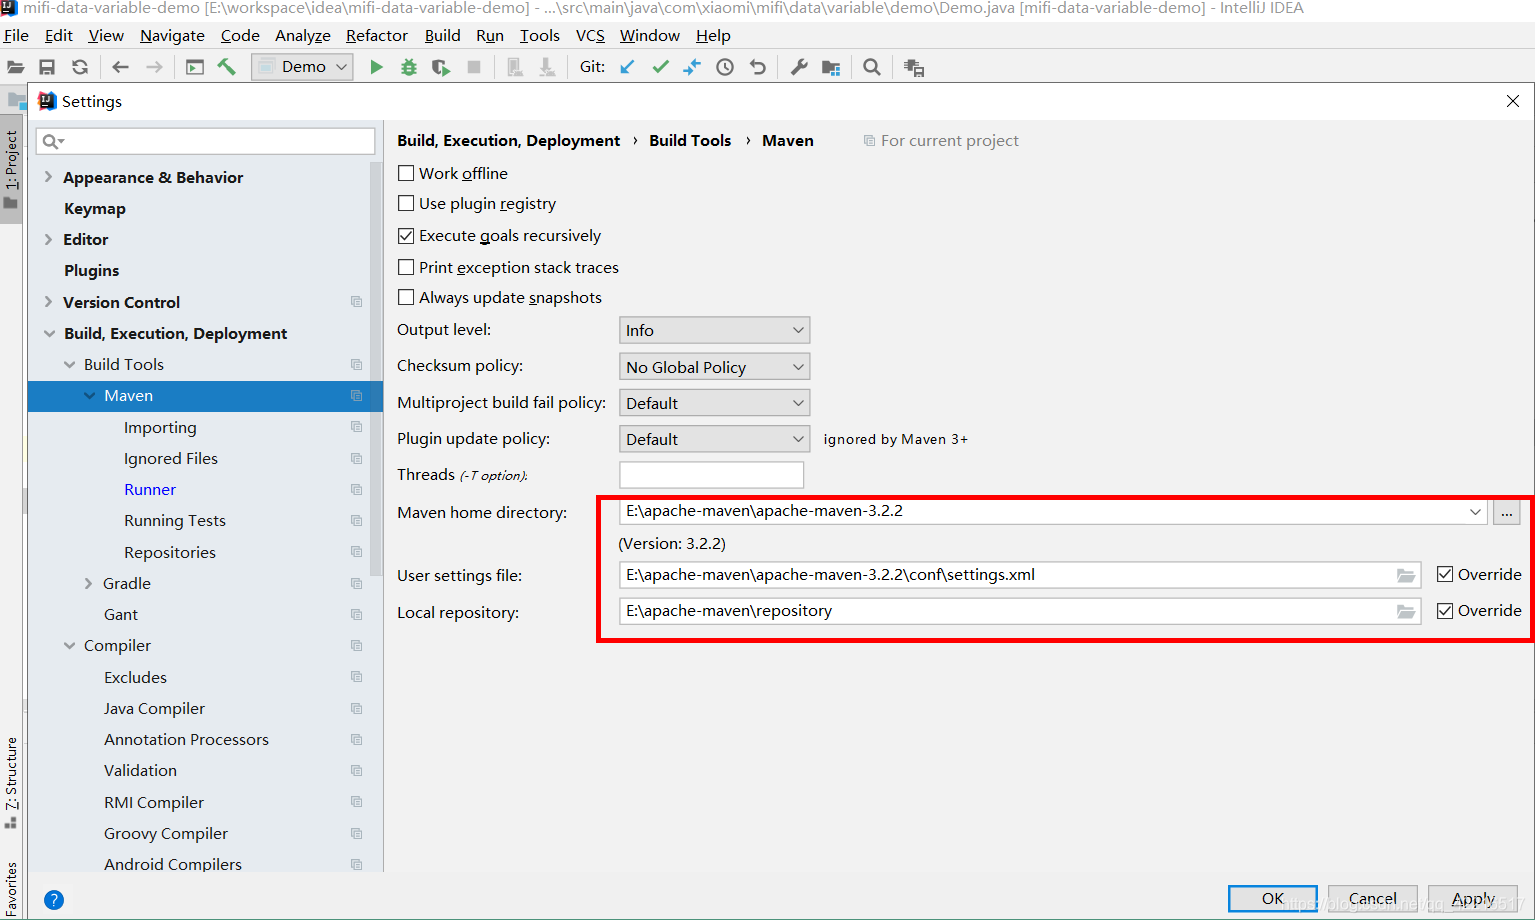Click the Threads input field
1535x923 pixels.
tap(711, 475)
